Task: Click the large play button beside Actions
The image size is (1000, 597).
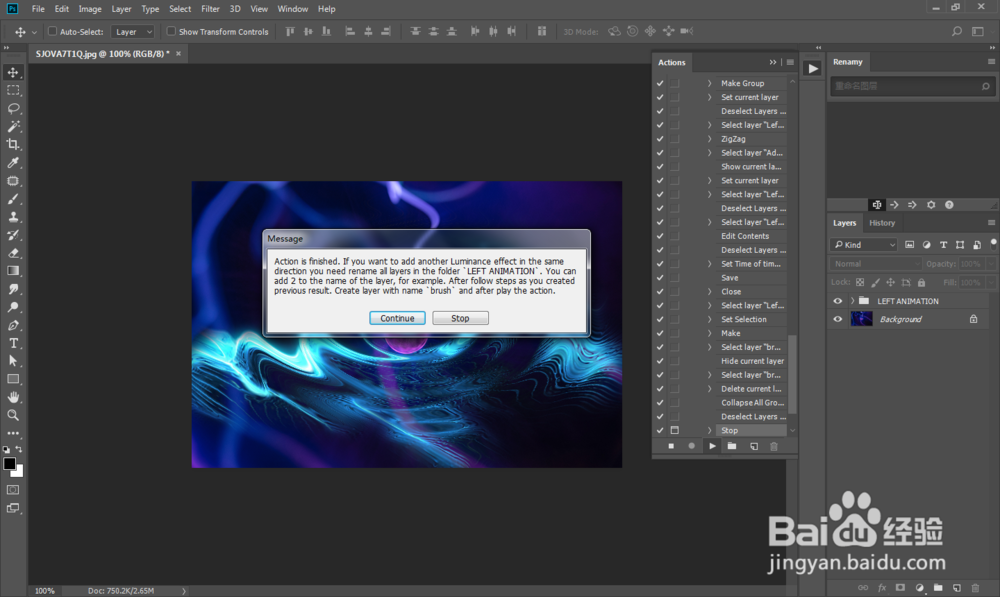Action: (x=812, y=68)
